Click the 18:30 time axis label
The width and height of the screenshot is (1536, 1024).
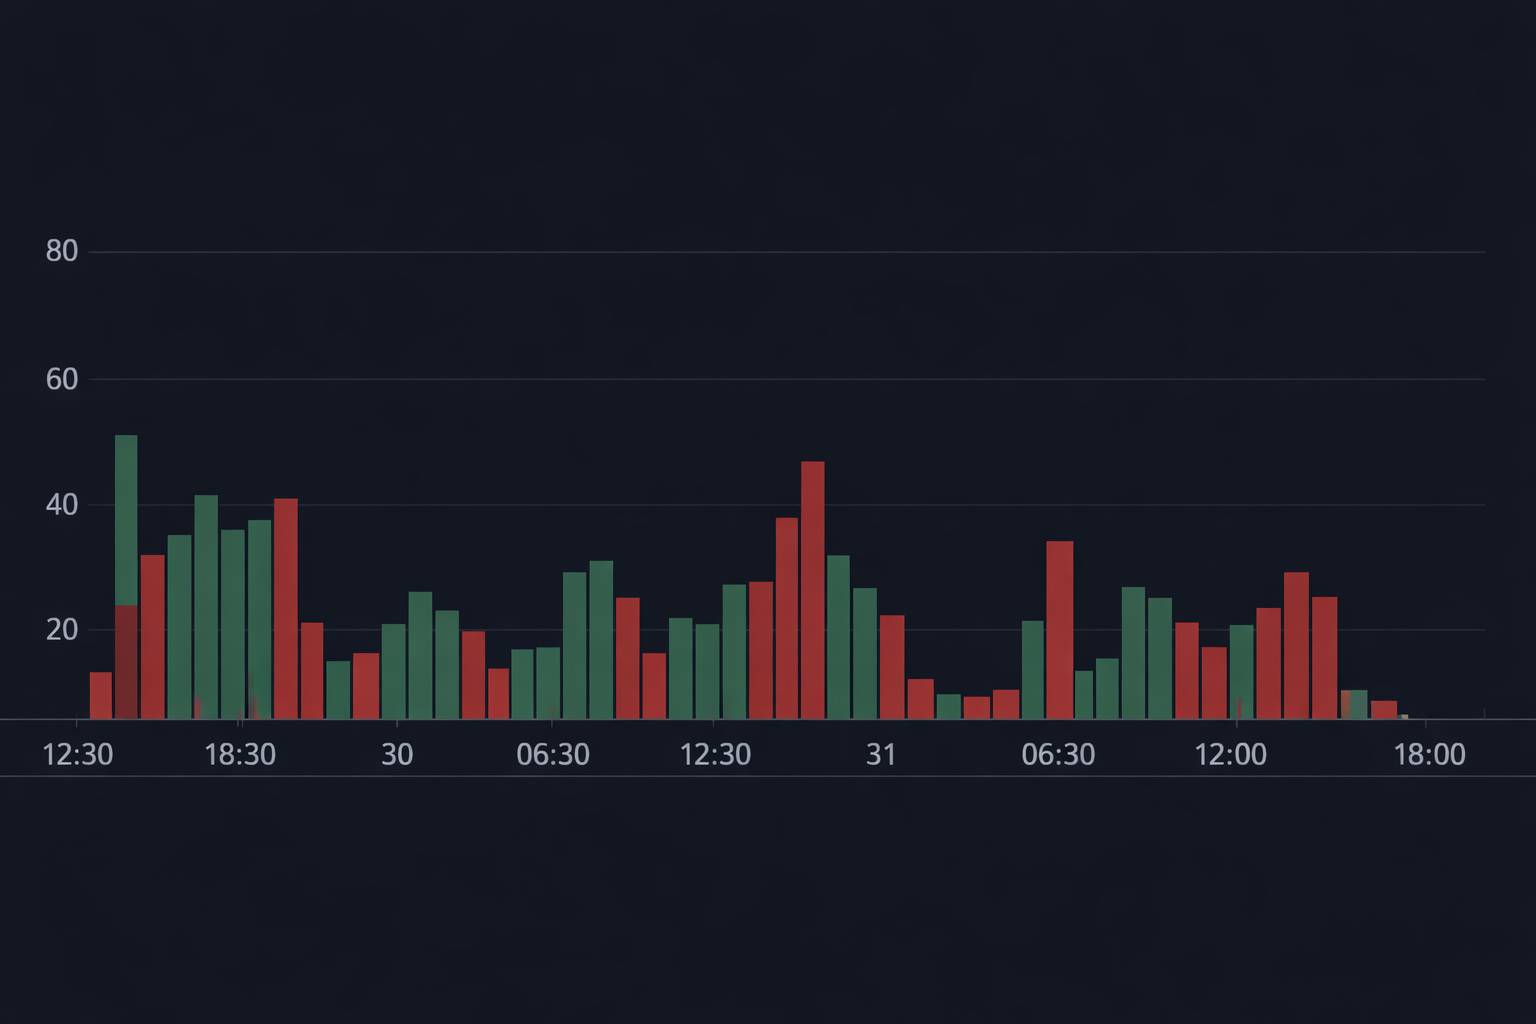(240, 754)
